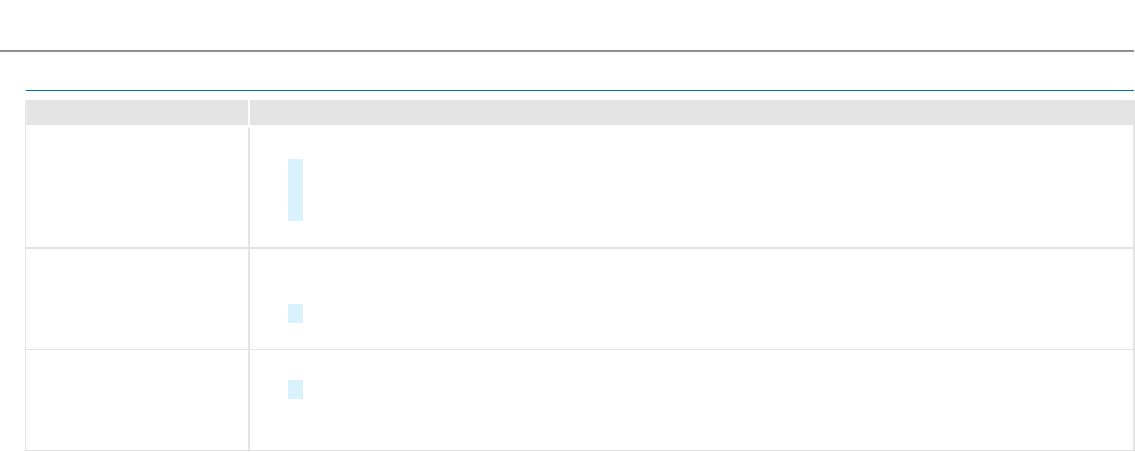This screenshot has width=1135, height=452.
Task: Click the thin blue line above the table
Action: pyautogui.click(x=567, y=90)
